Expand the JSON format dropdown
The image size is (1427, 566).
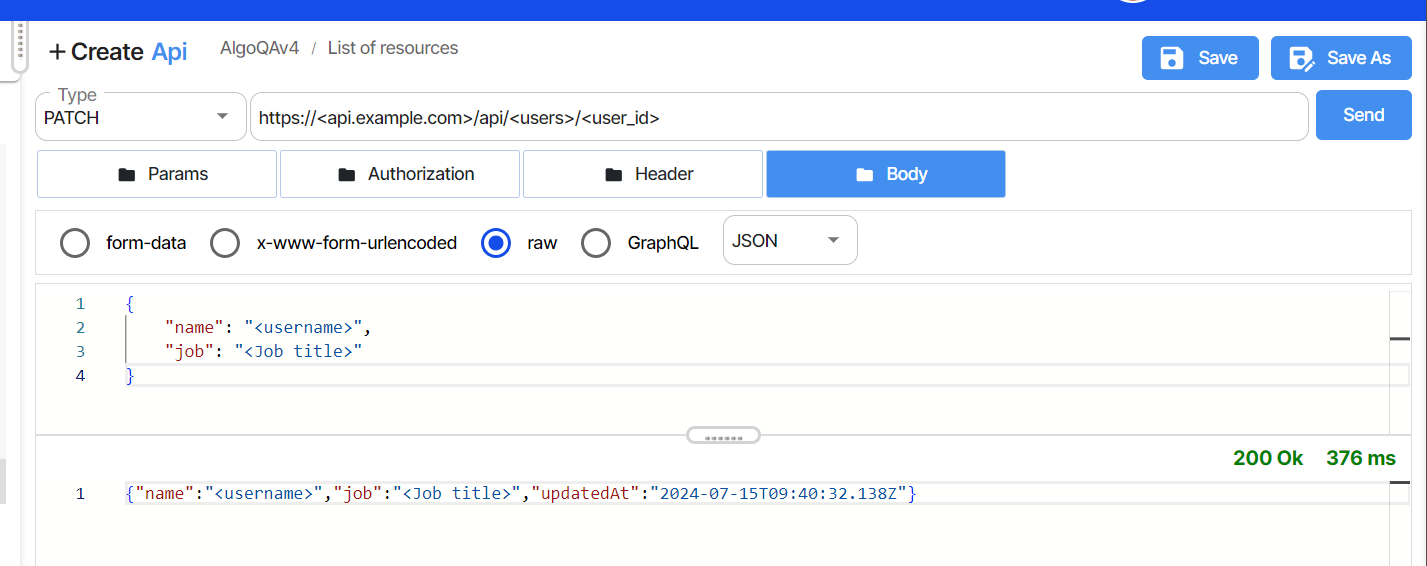tap(790, 241)
